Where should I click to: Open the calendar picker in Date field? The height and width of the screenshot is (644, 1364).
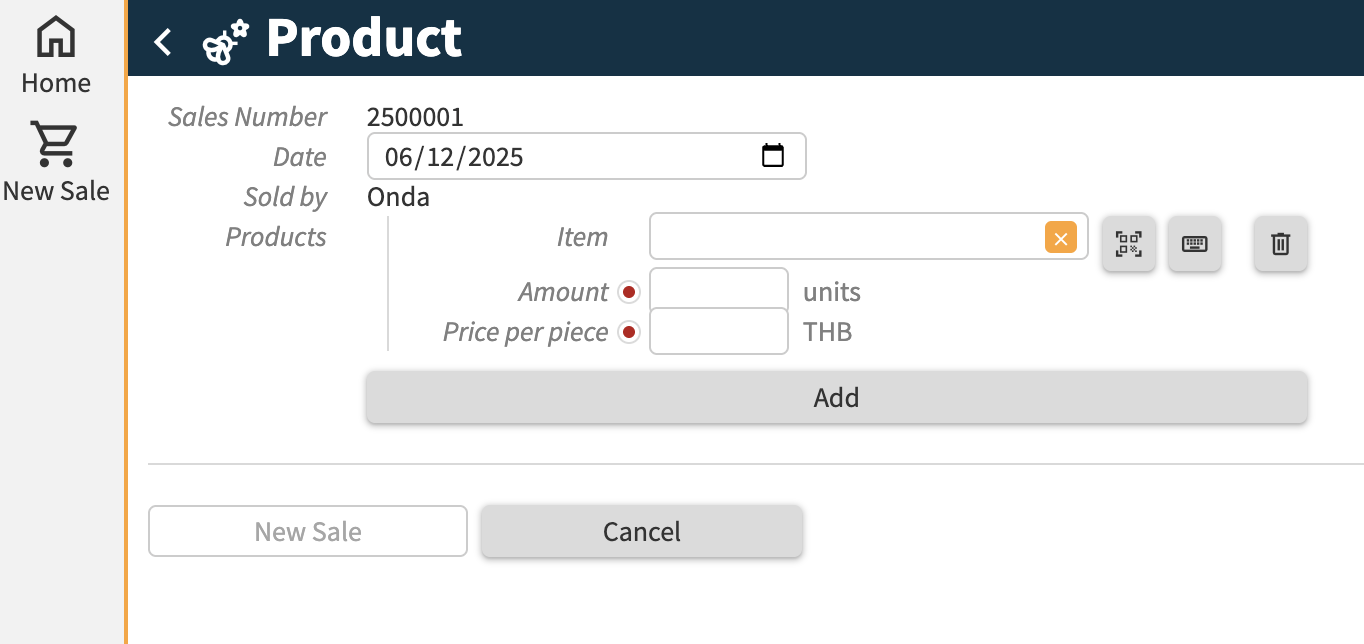pyautogui.click(x=773, y=156)
